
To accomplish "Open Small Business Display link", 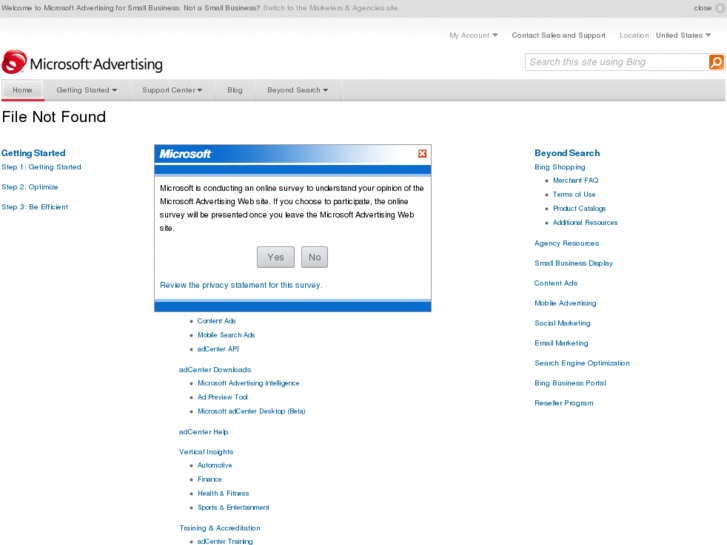I will click(574, 263).
